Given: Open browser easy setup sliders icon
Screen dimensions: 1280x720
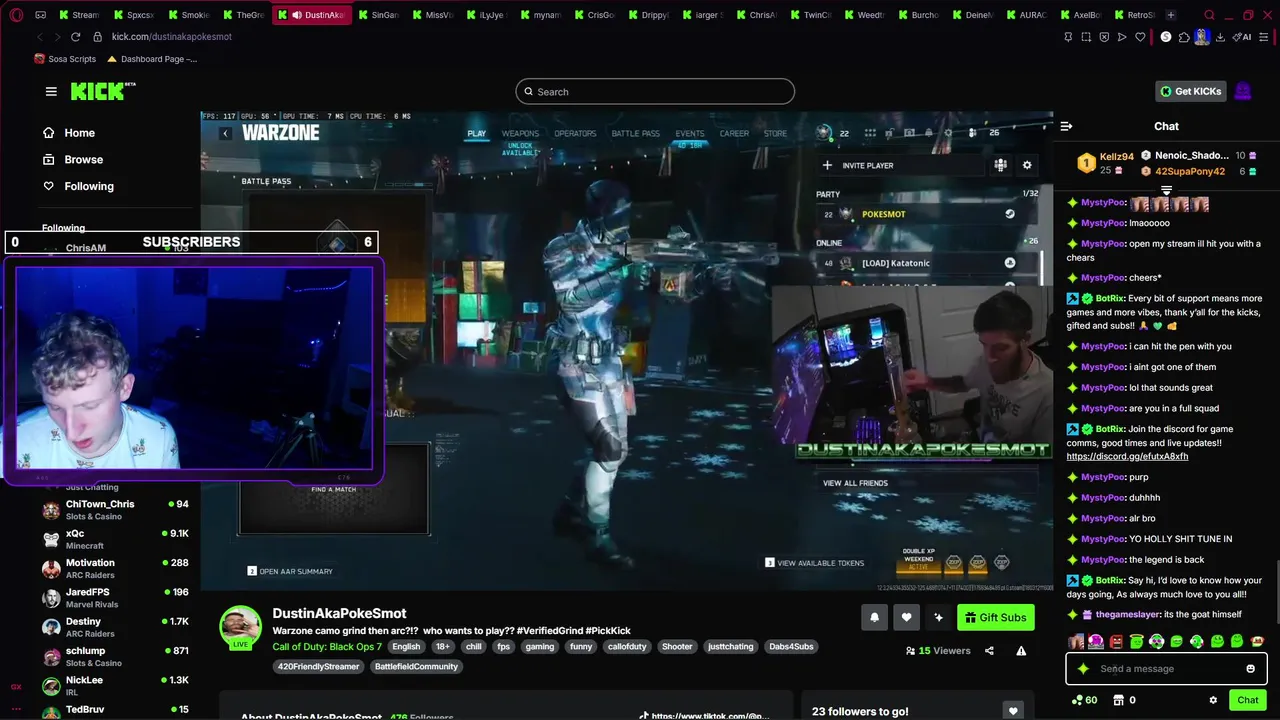Looking at the screenshot, I should tap(1265, 37).
